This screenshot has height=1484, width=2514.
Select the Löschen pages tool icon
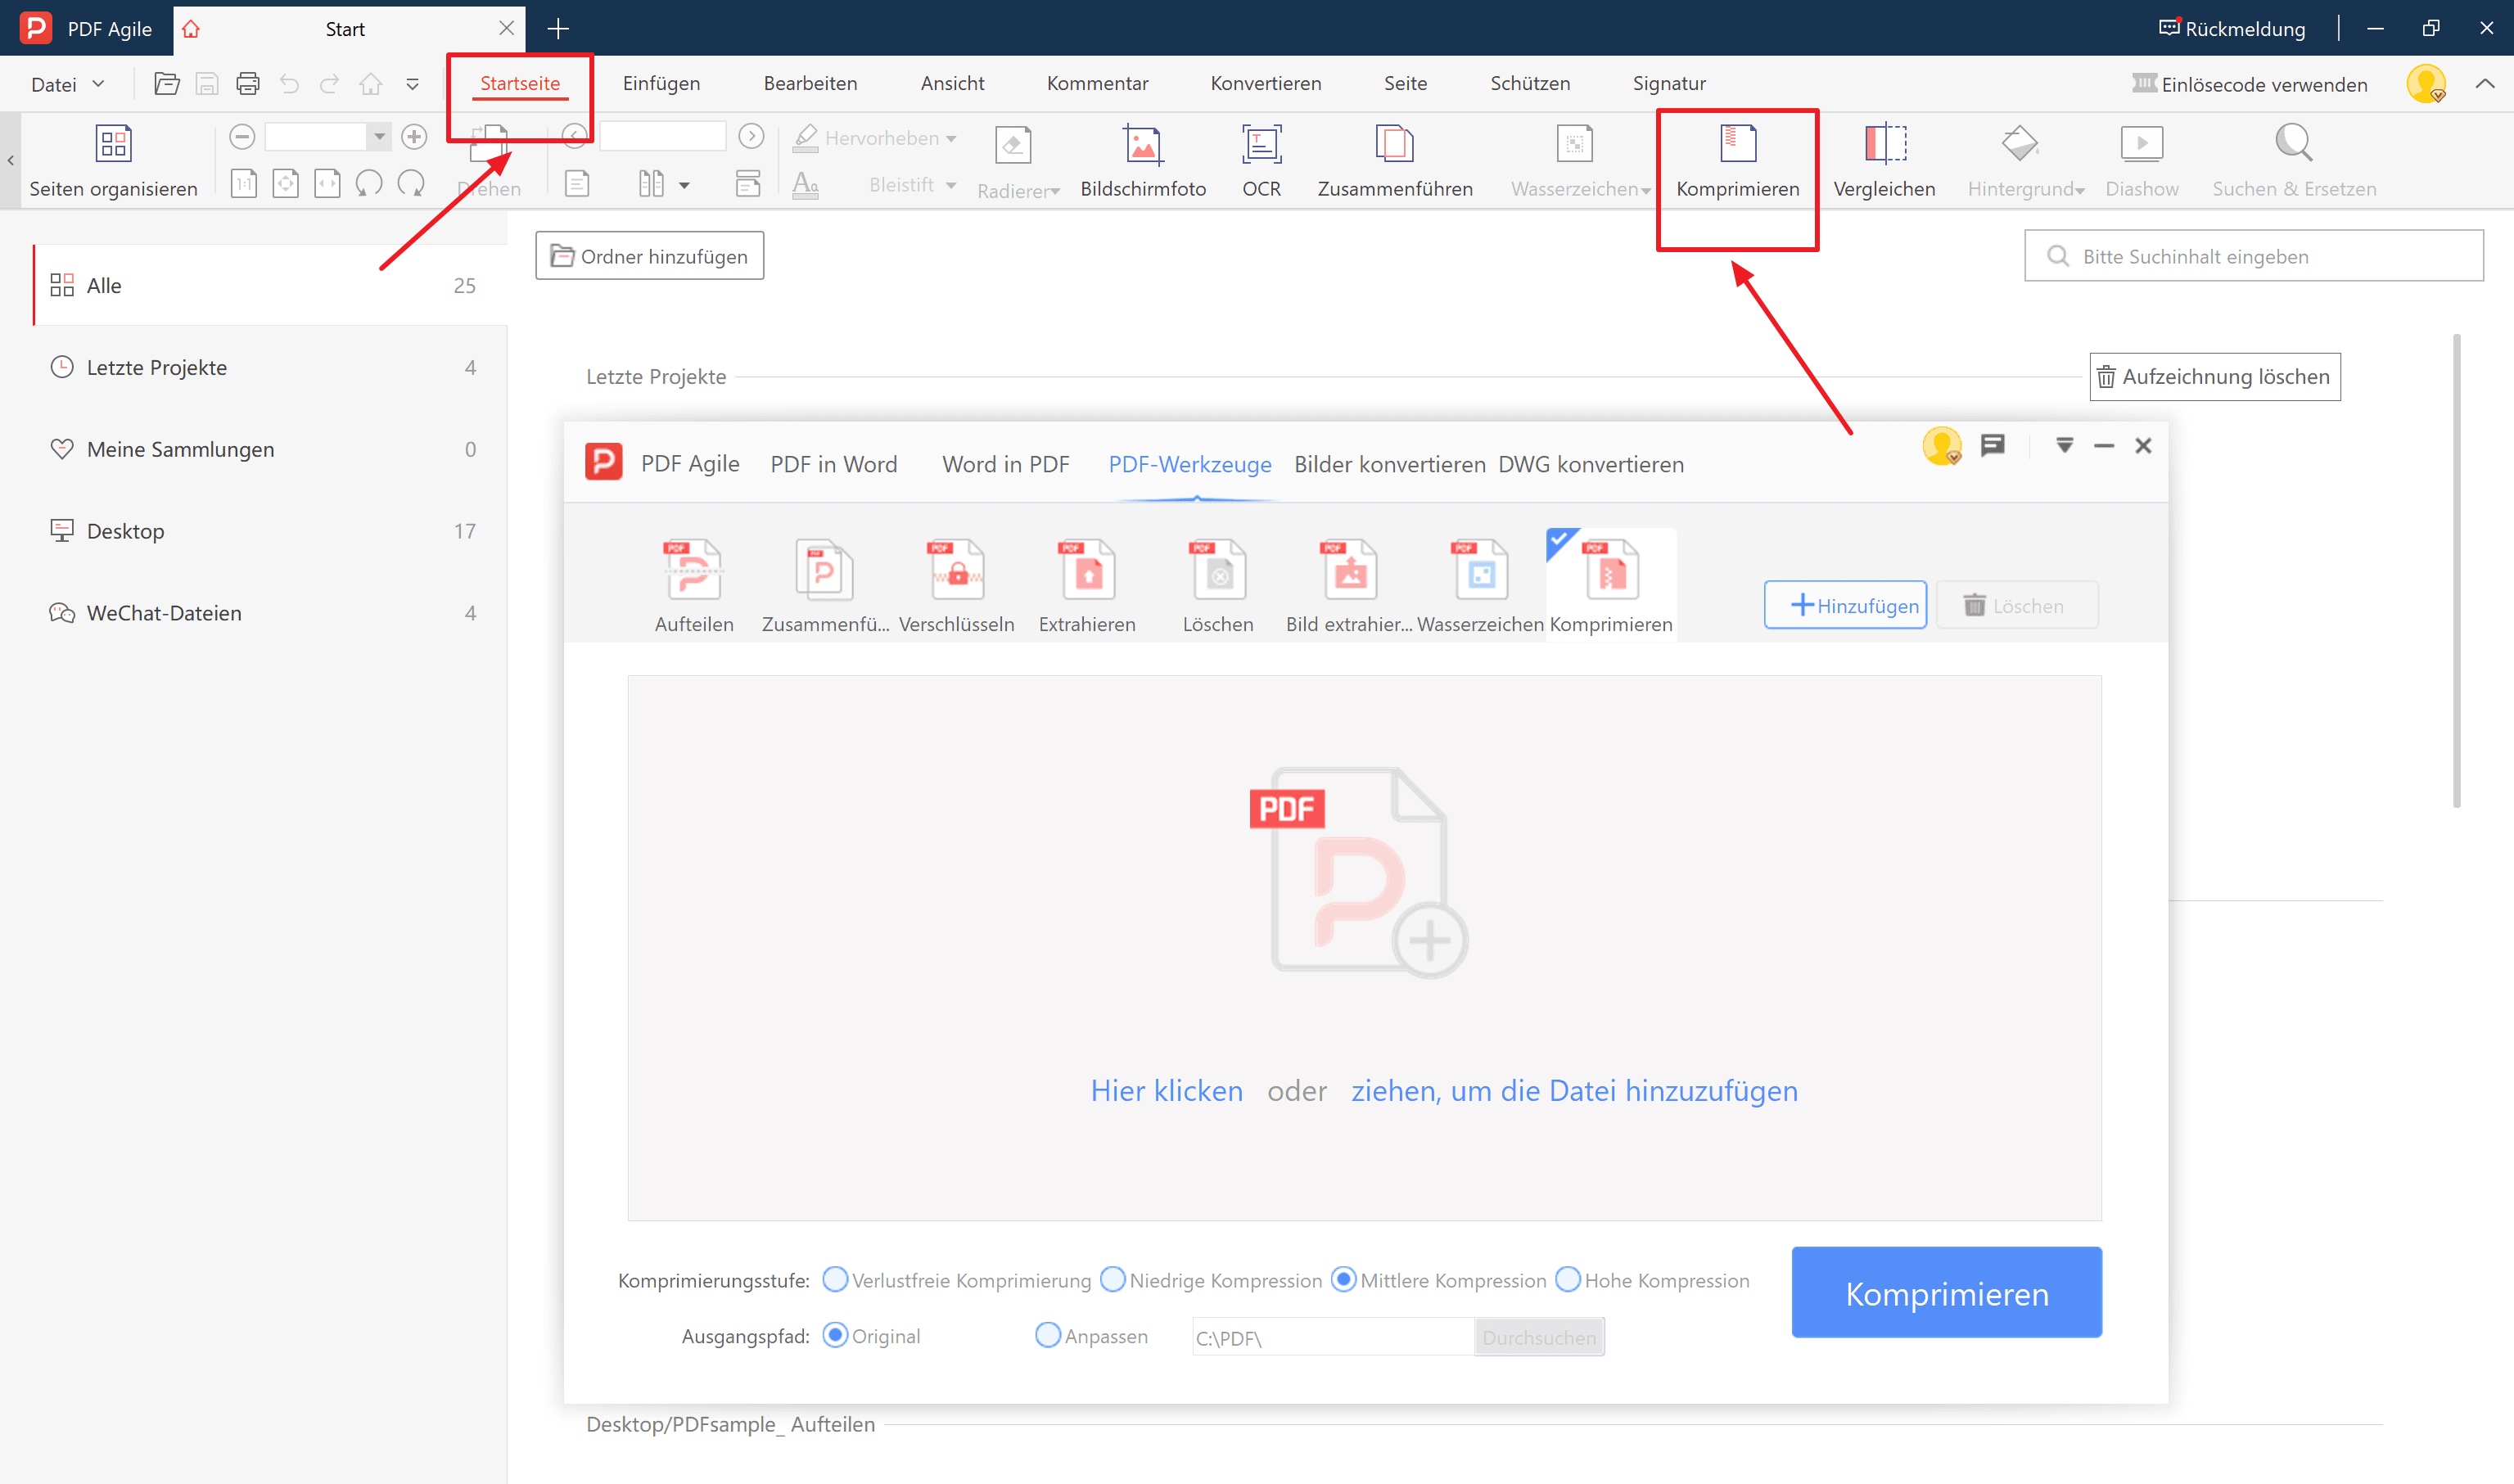pos(1218,586)
